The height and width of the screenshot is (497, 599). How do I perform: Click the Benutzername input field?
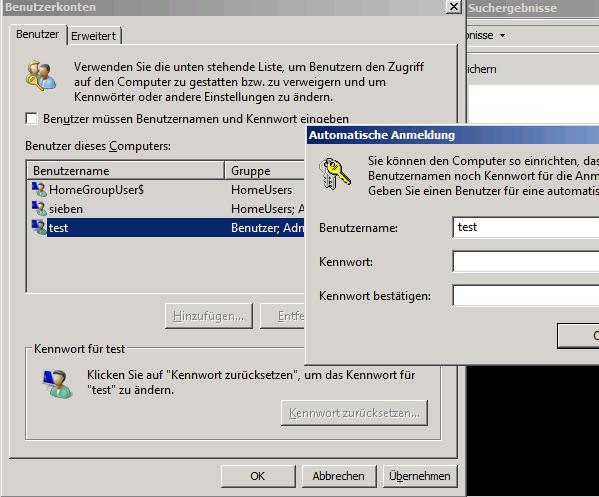(x=526, y=227)
